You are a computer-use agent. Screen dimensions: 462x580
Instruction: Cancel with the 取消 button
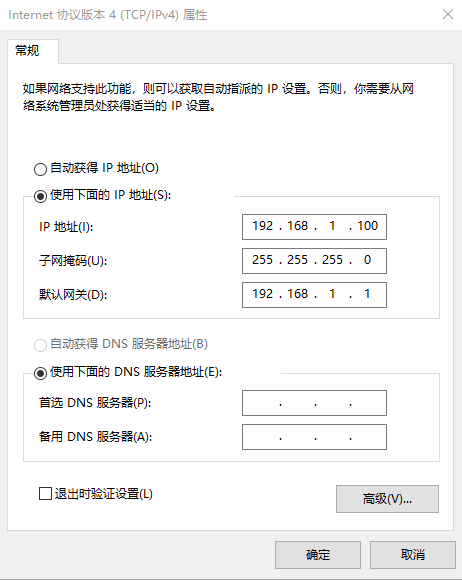coord(413,555)
